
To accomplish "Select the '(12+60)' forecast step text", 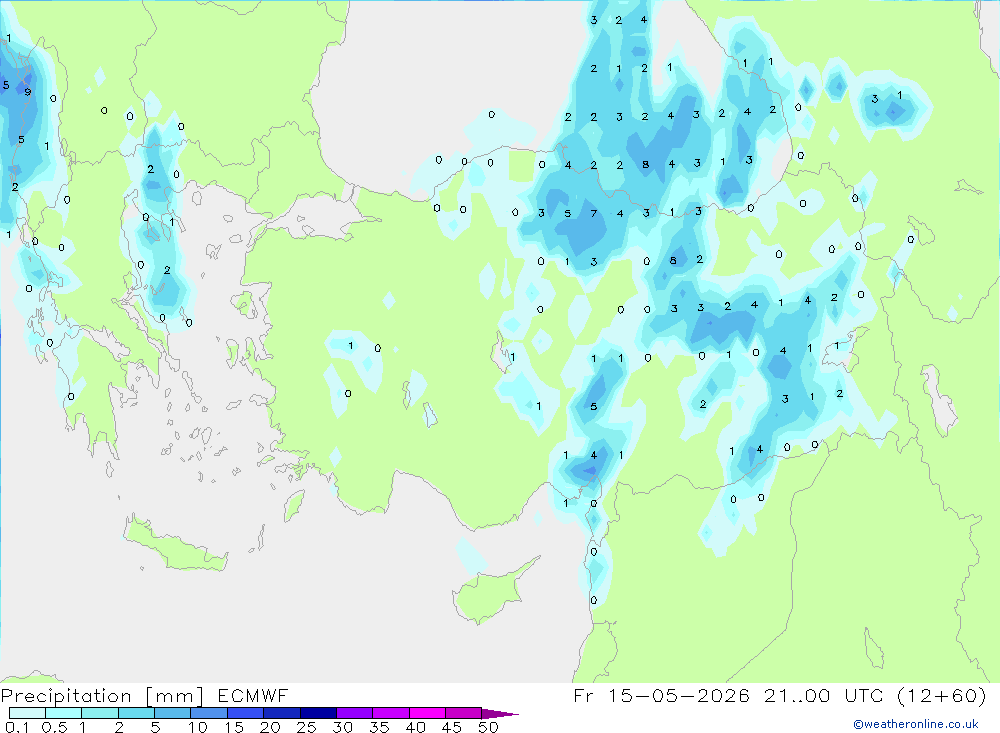I will (x=941, y=695).
